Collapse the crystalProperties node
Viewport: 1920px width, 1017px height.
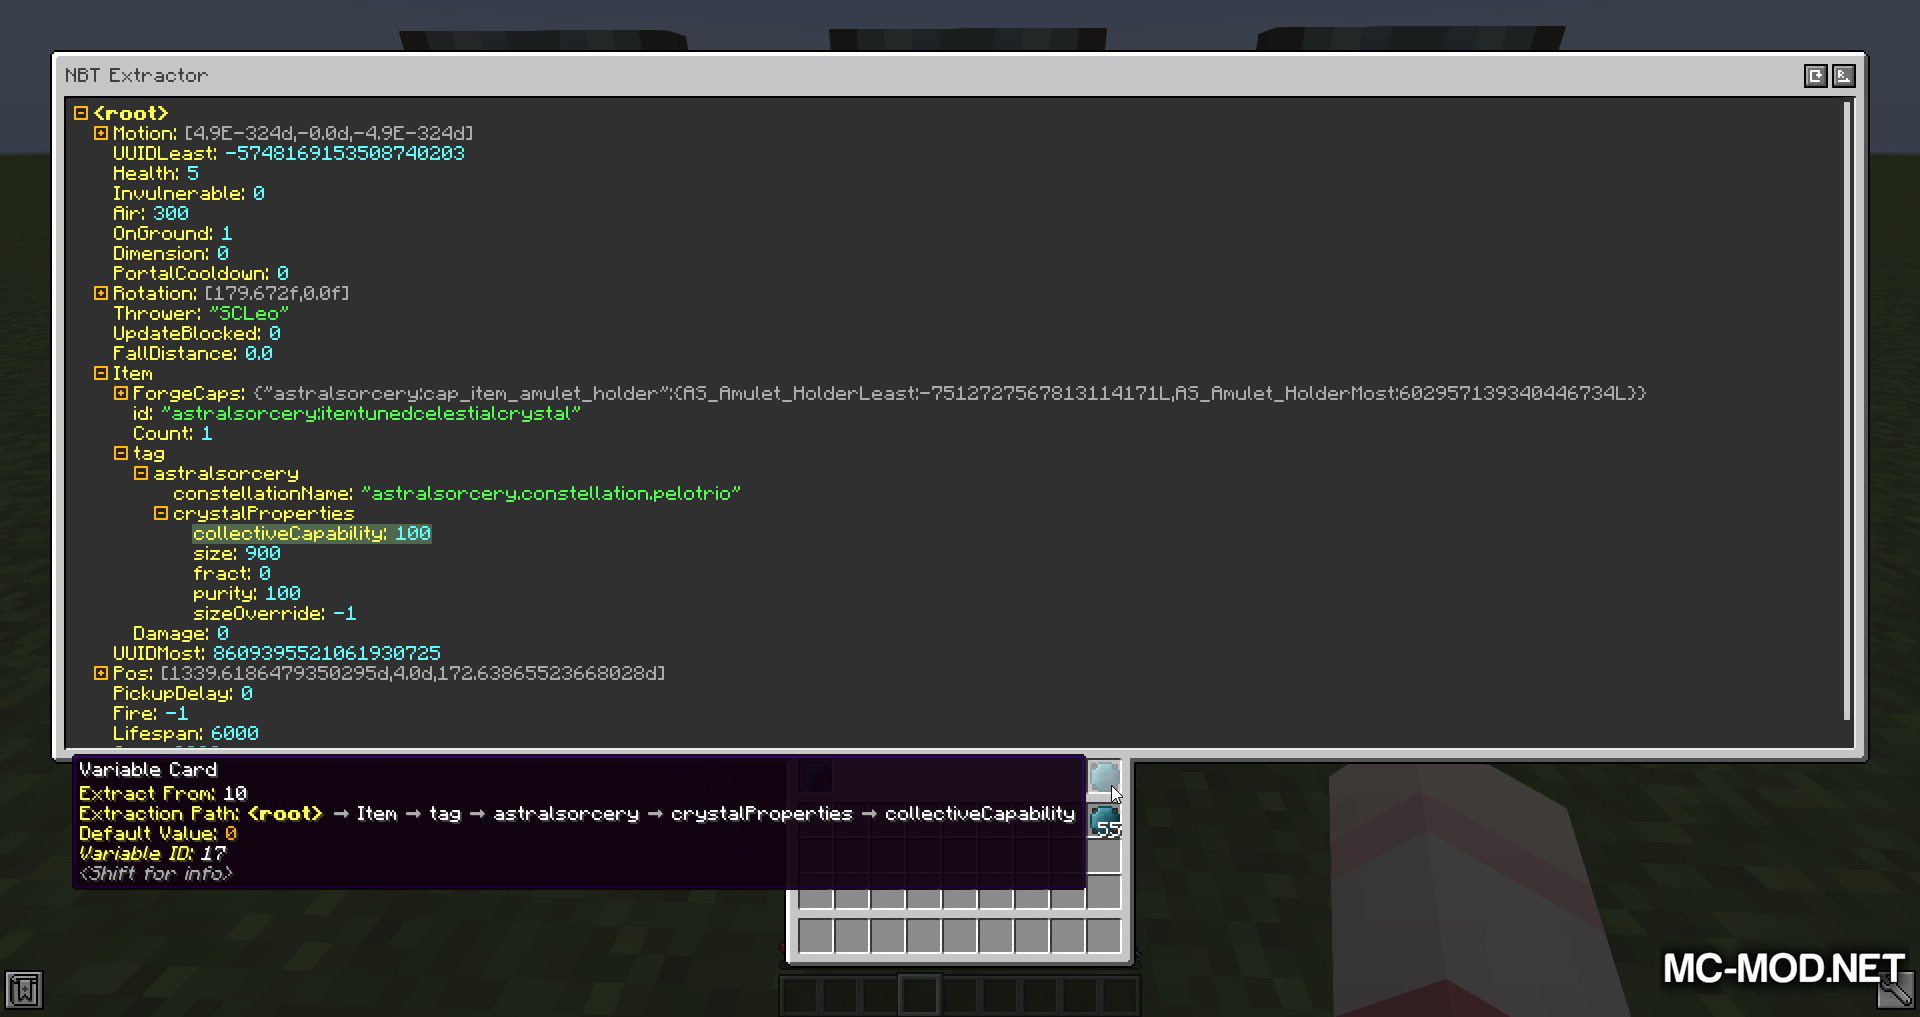[x=161, y=513]
